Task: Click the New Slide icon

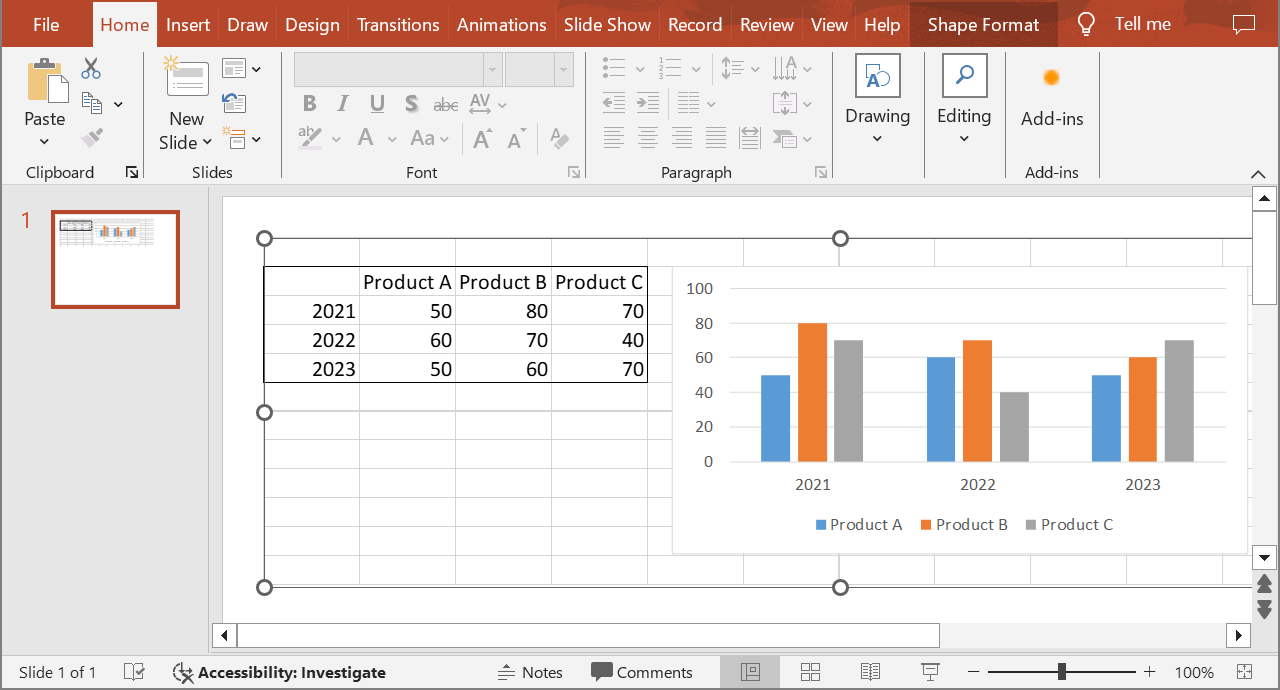Action: pyautogui.click(x=186, y=80)
